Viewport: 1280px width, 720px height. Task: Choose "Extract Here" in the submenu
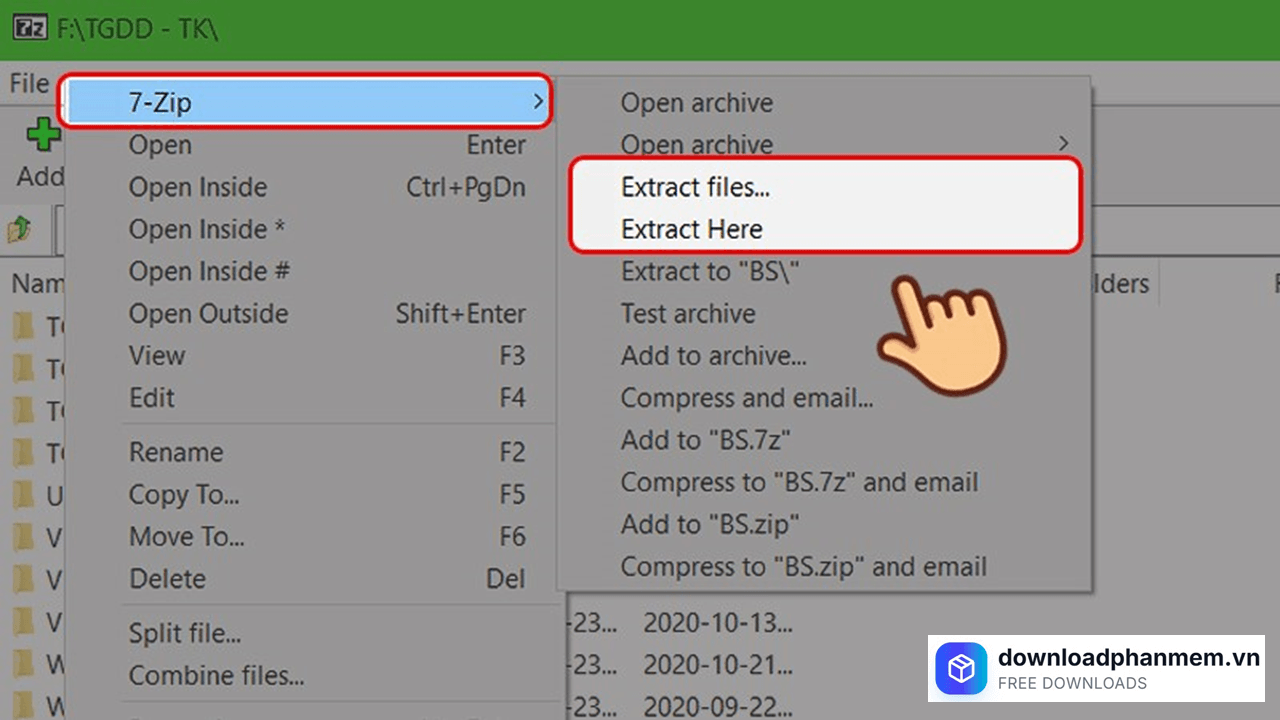pos(691,229)
